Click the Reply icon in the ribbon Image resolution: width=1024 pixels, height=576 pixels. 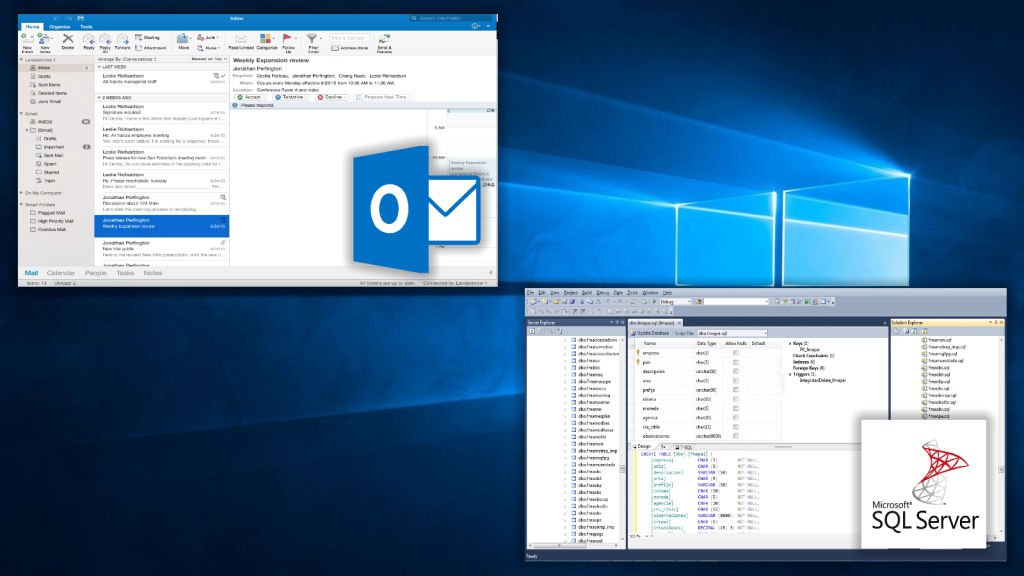pos(89,39)
